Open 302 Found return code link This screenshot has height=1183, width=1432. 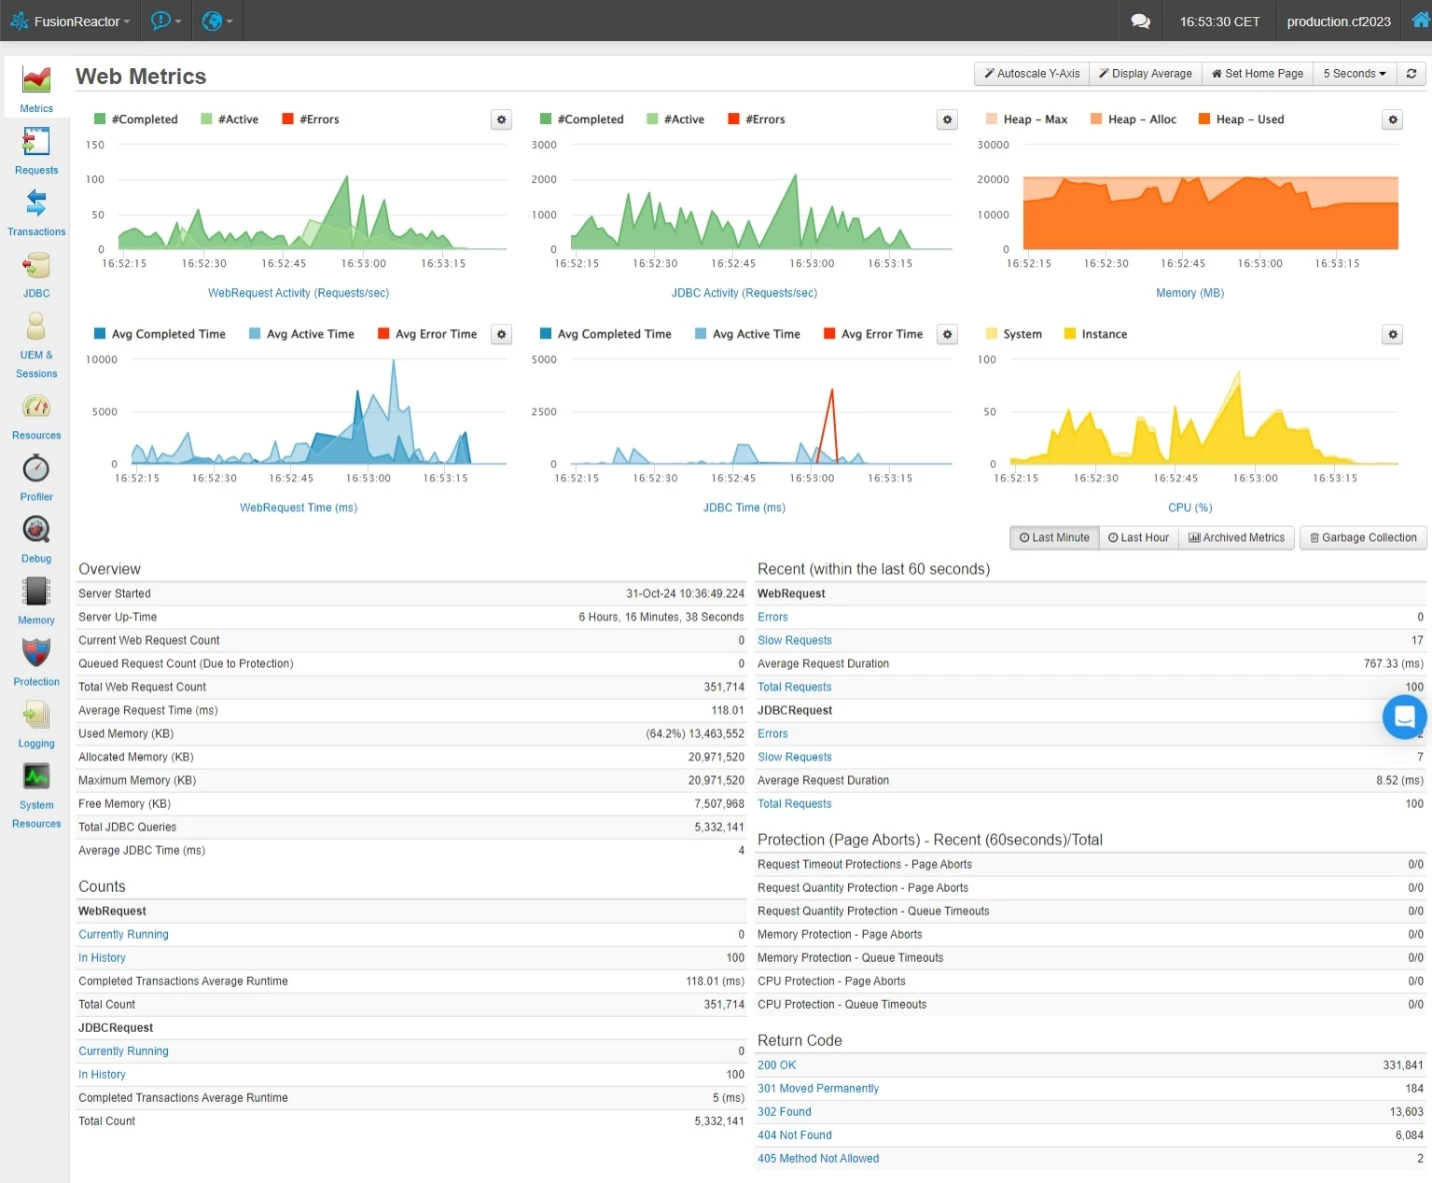[x=784, y=1112]
